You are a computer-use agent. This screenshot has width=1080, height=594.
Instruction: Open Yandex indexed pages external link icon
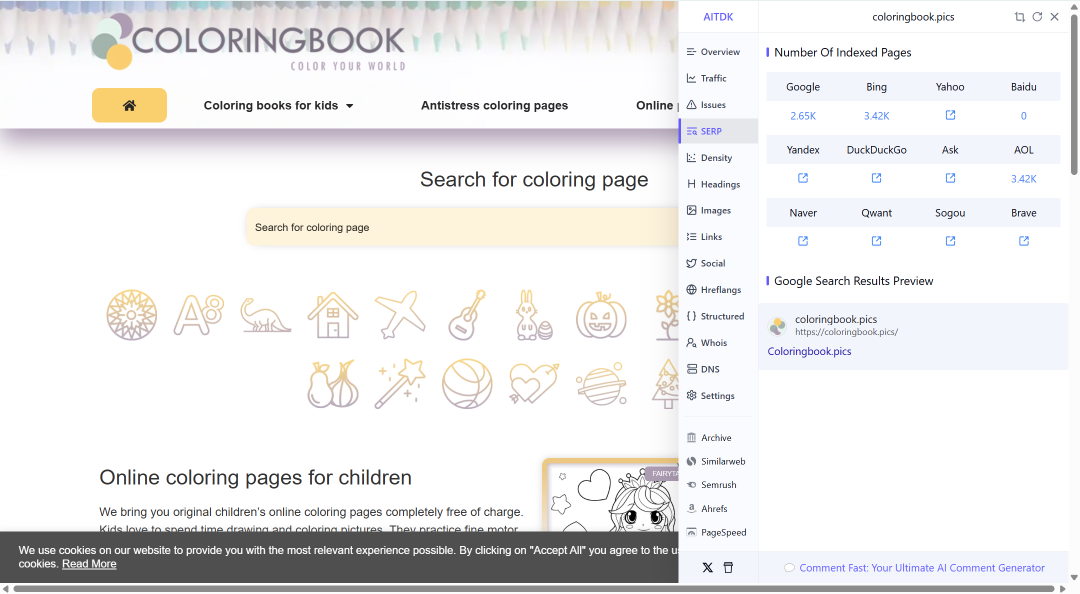click(803, 178)
